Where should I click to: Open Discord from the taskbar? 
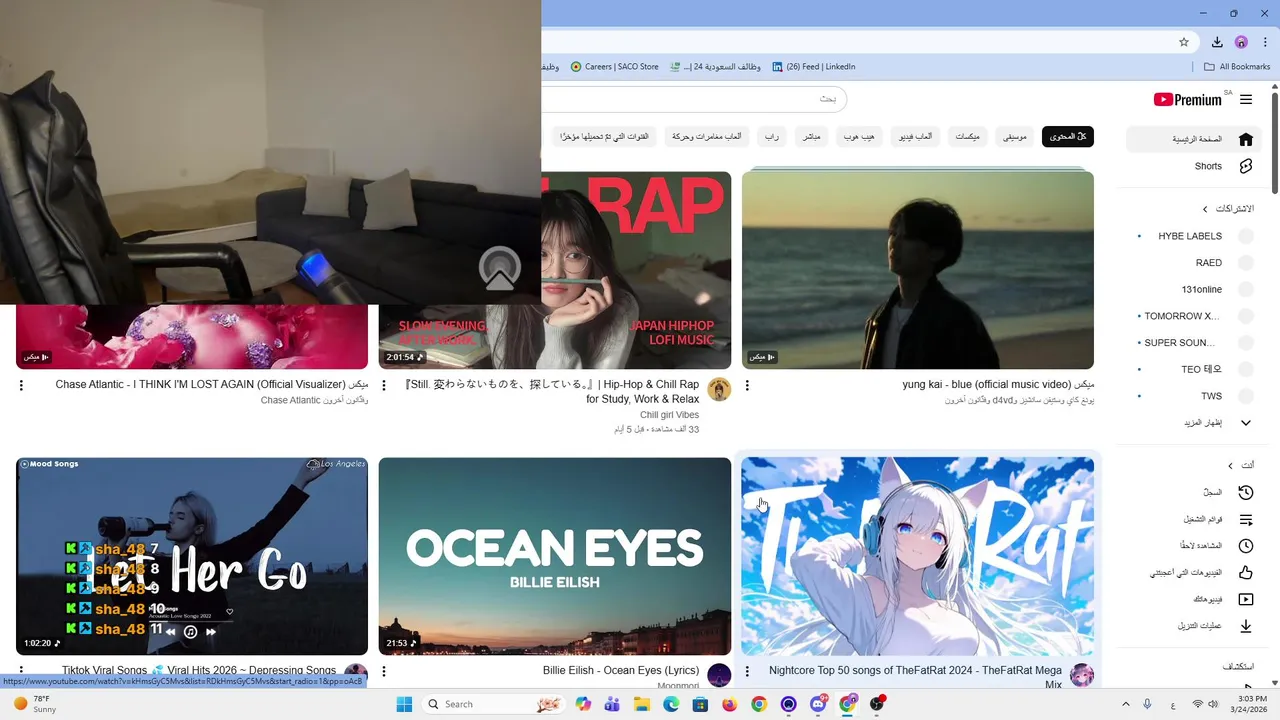click(x=818, y=704)
